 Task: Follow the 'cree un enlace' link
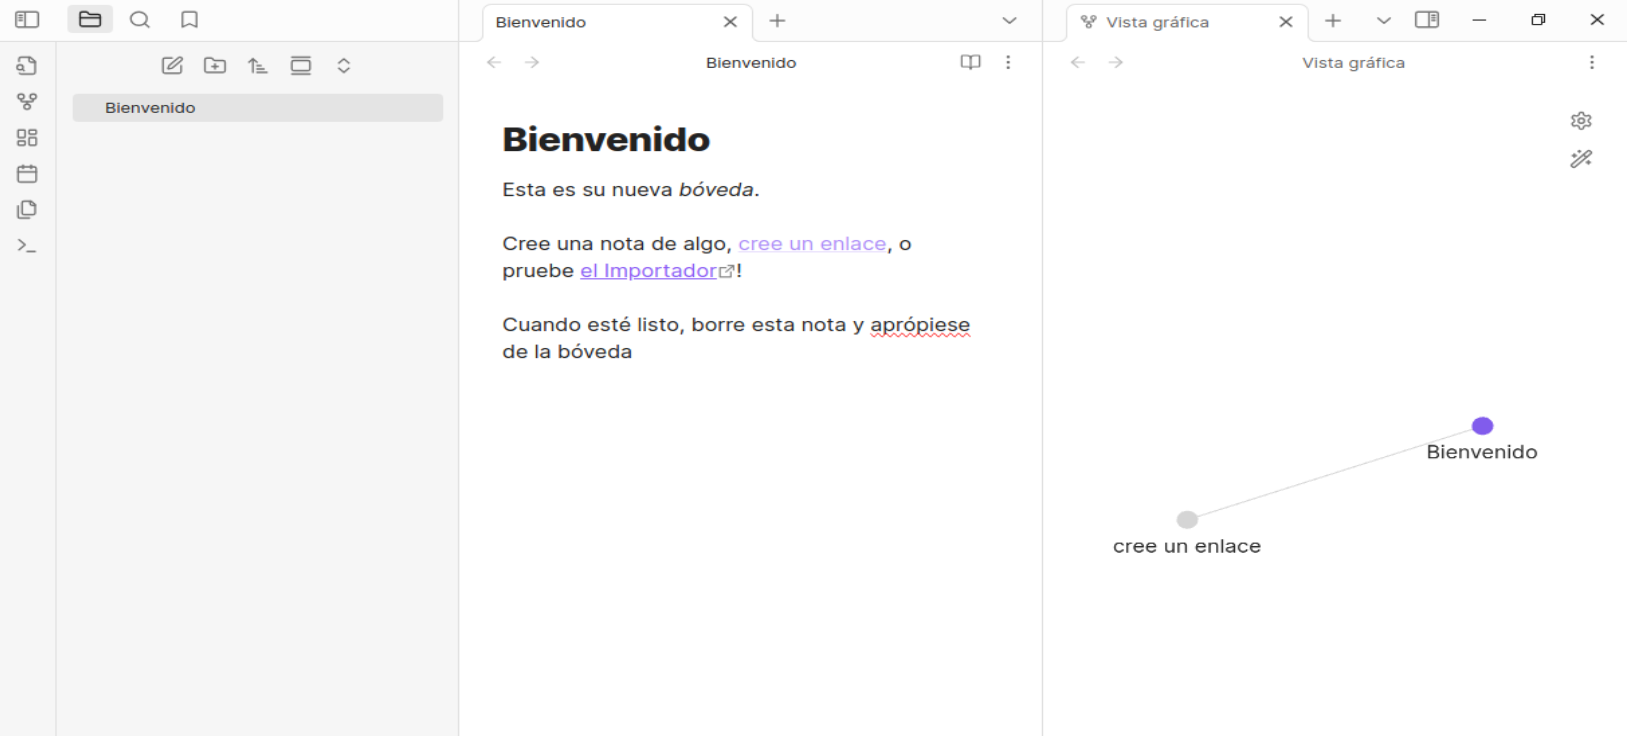(812, 244)
